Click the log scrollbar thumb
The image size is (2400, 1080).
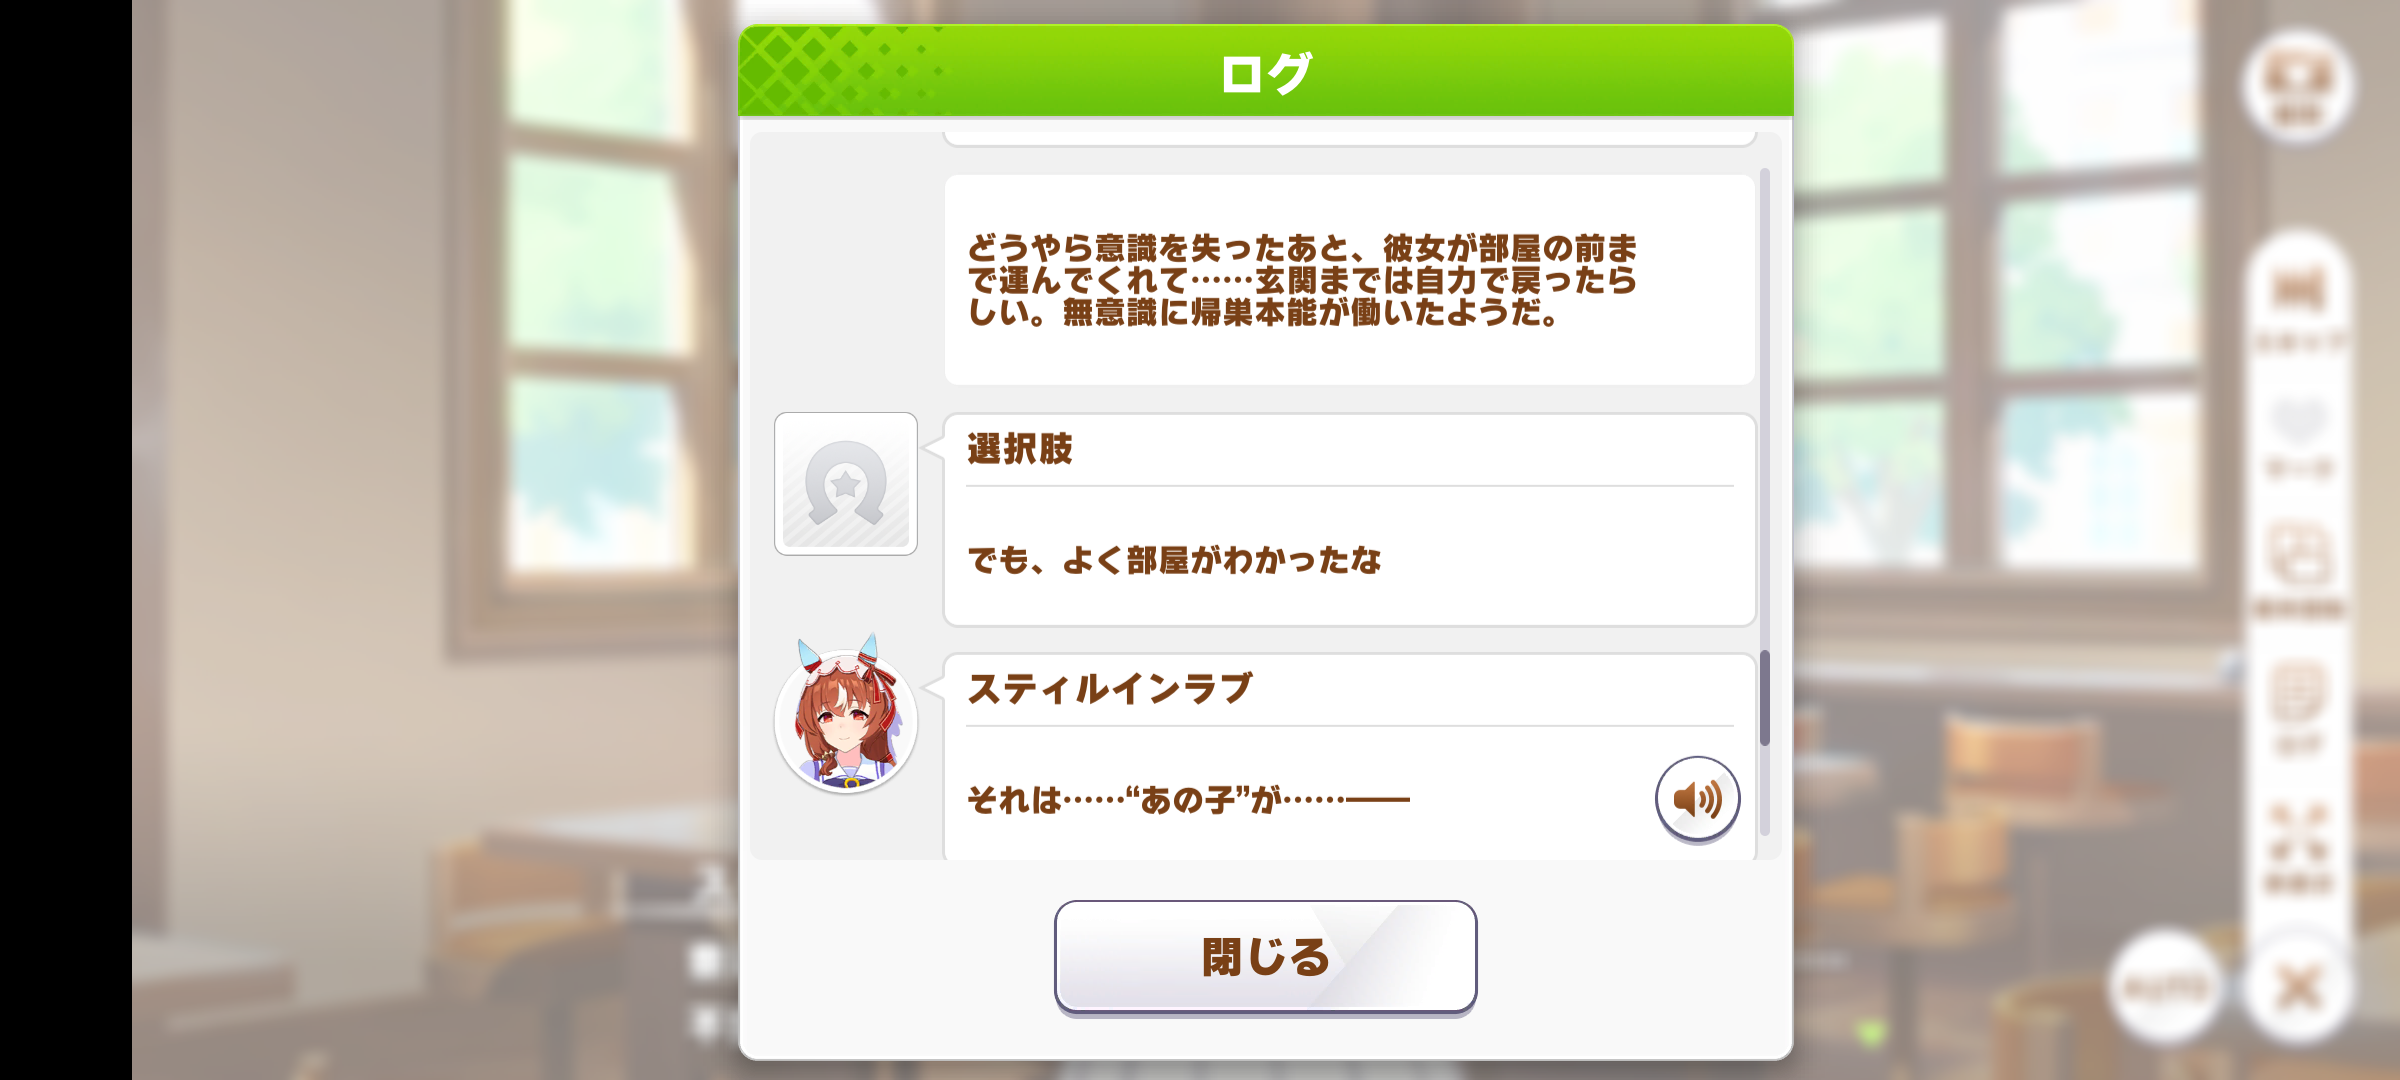click(1765, 698)
